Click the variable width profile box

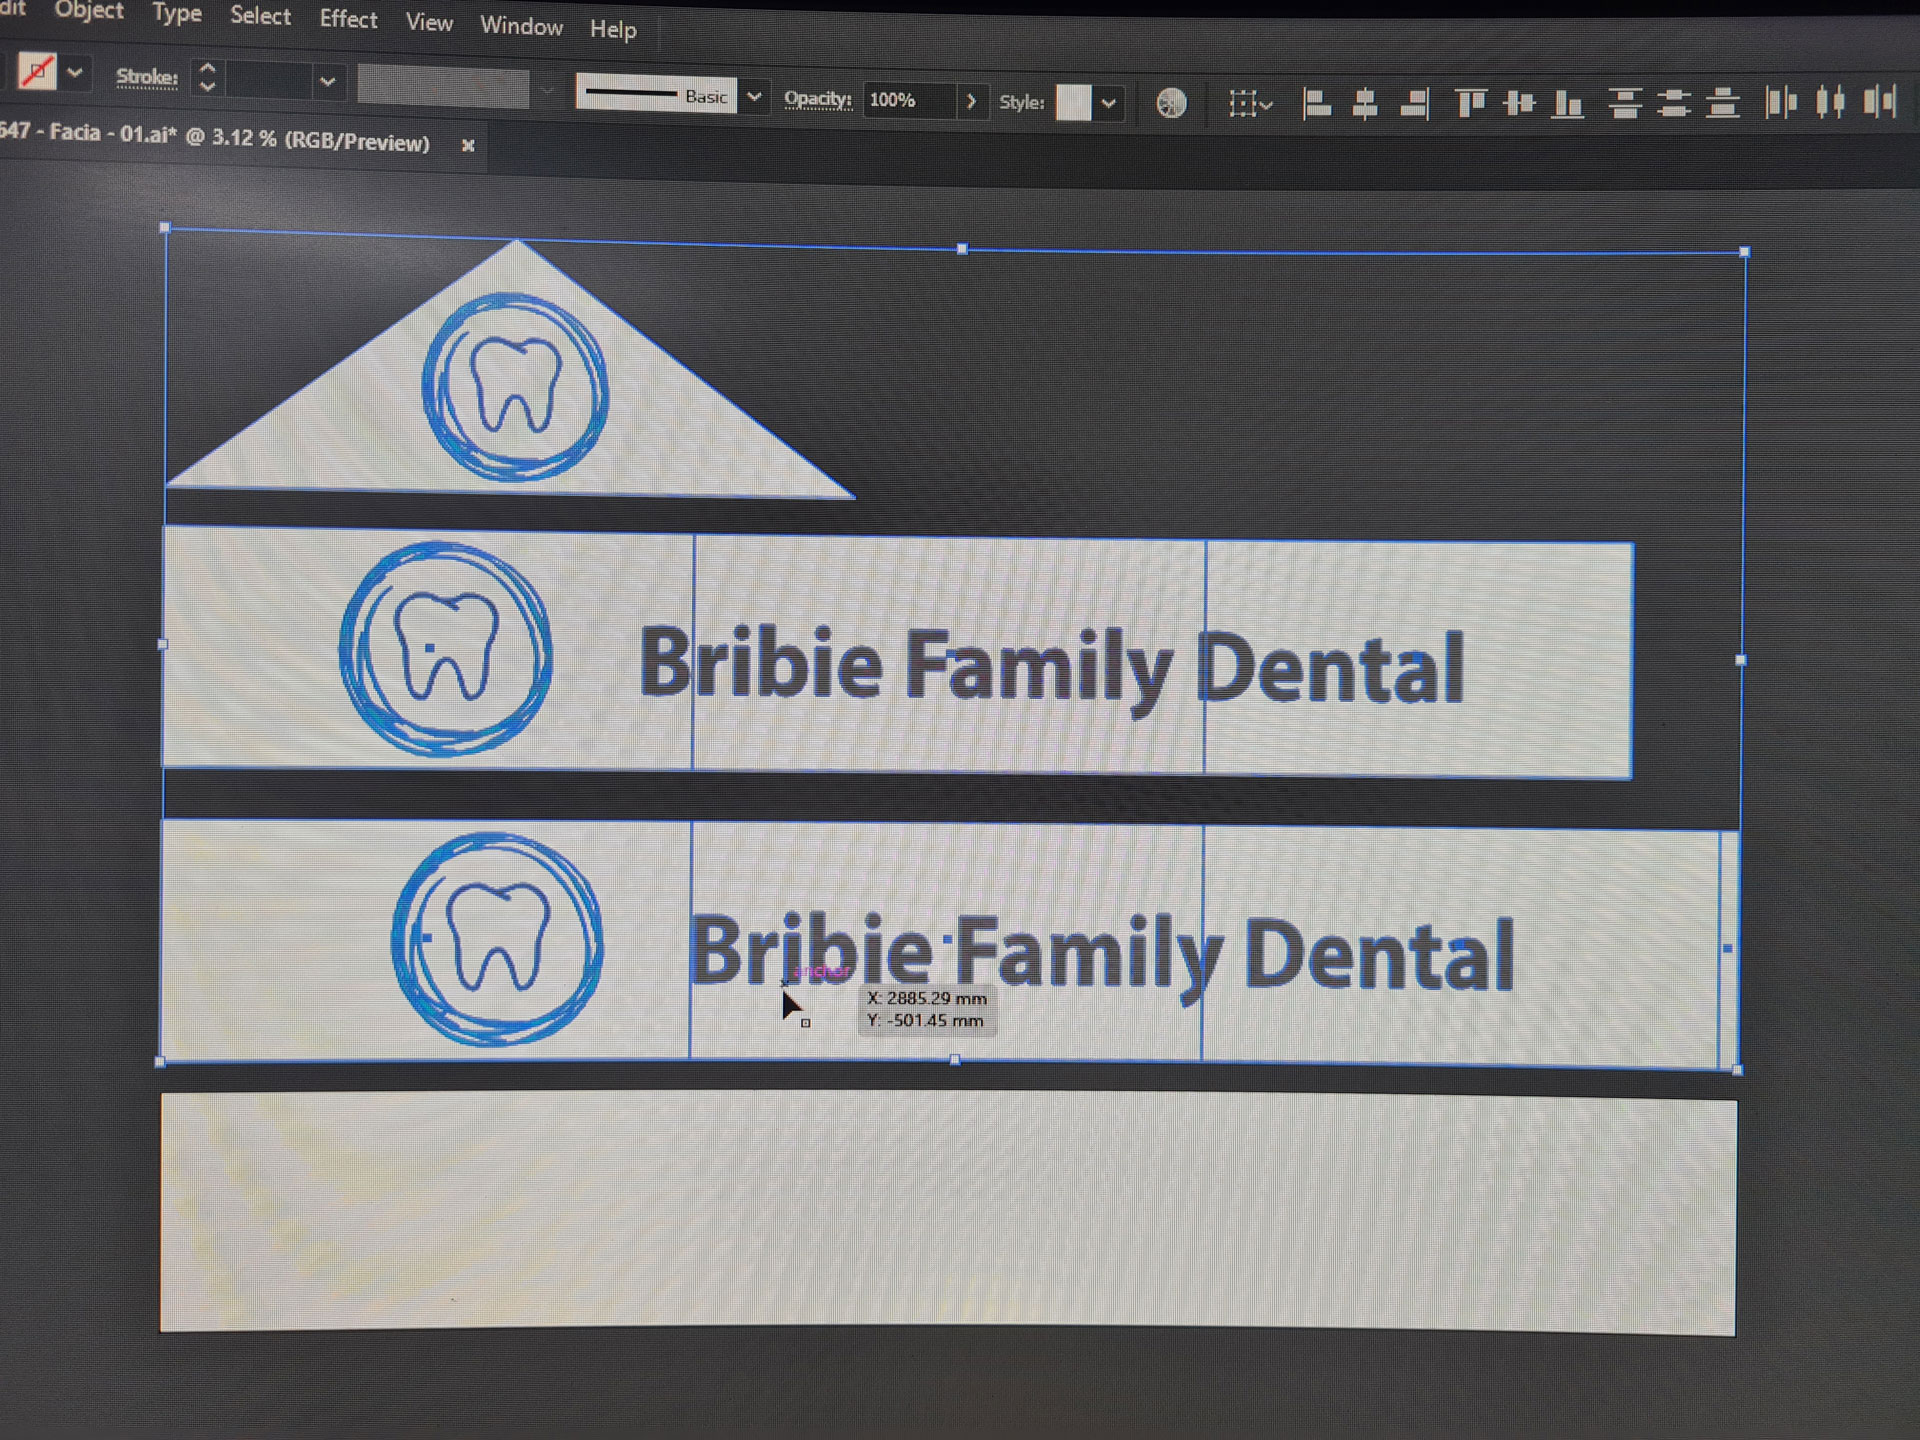coord(443,86)
